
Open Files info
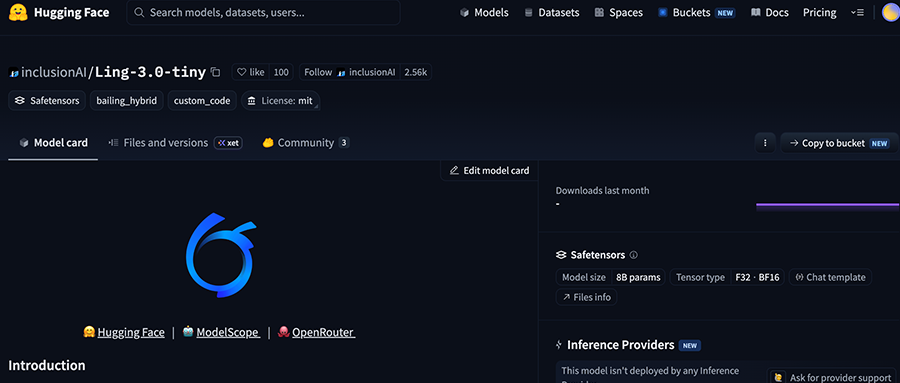(587, 297)
